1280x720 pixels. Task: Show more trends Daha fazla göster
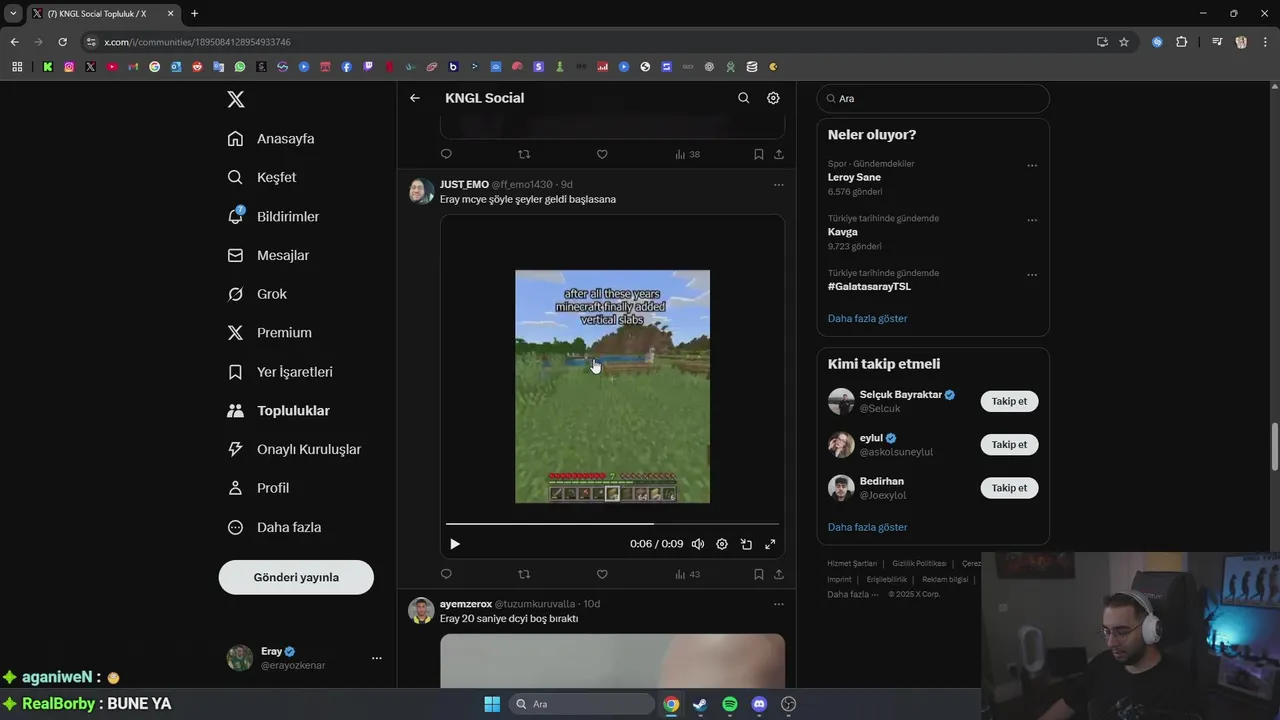click(867, 318)
